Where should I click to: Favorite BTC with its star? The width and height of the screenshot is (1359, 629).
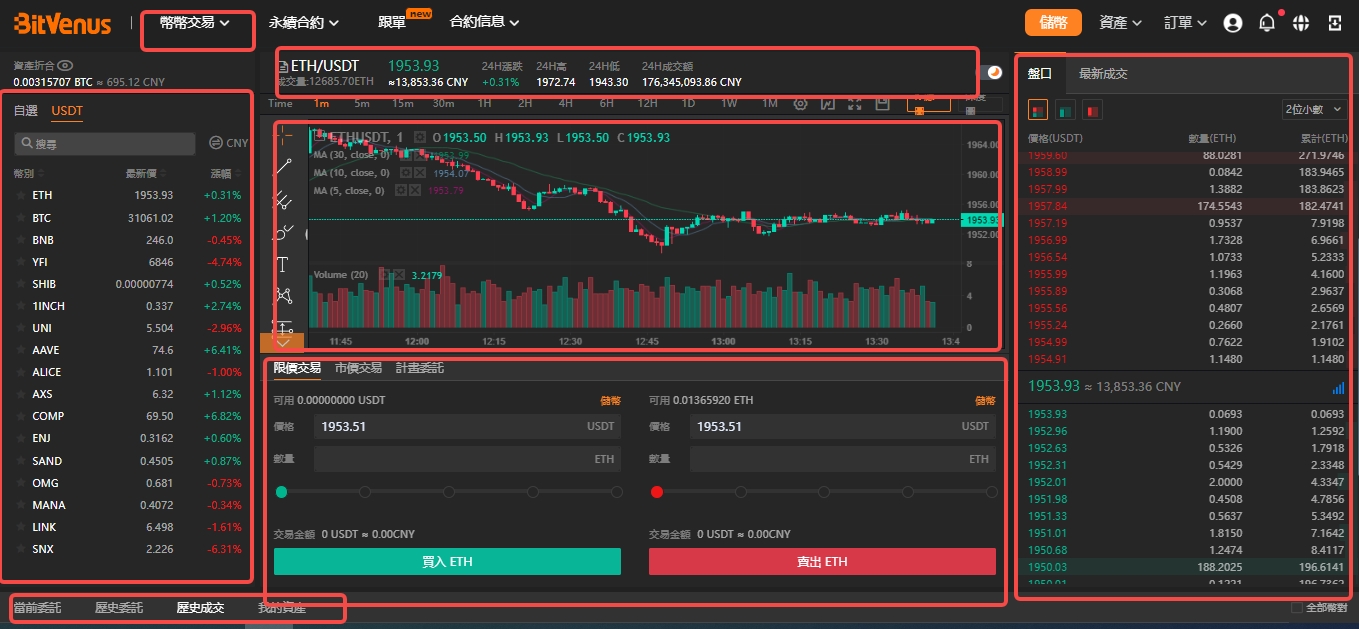click(x=20, y=217)
